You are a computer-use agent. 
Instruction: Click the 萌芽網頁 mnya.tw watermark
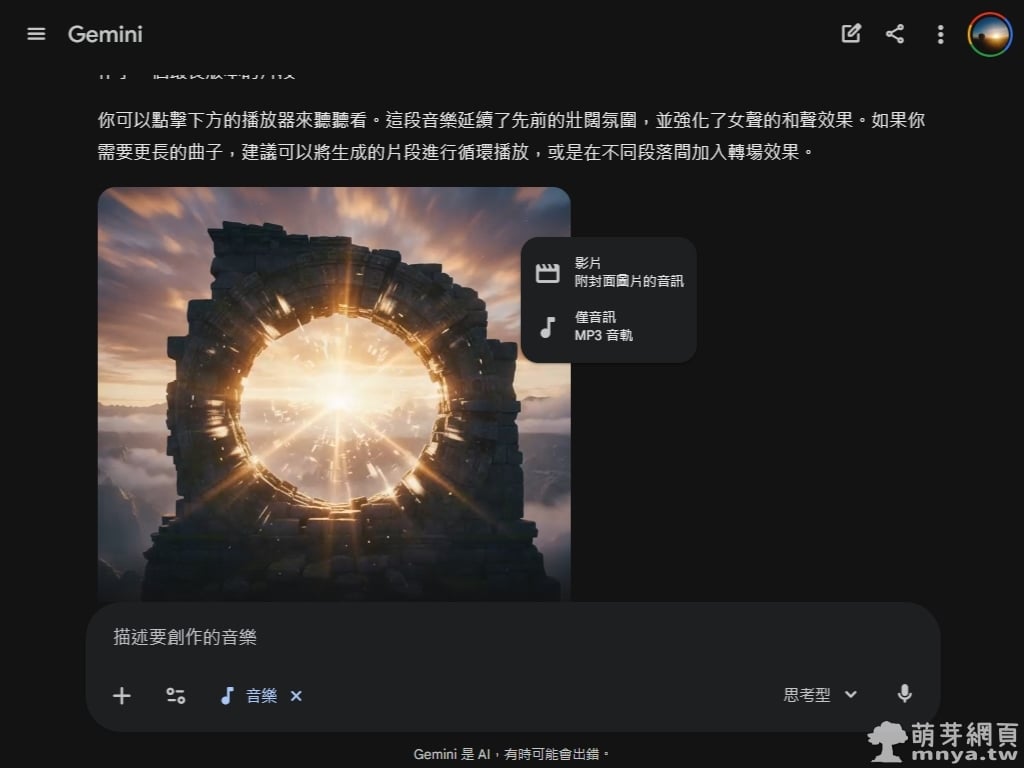pos(942,742)
